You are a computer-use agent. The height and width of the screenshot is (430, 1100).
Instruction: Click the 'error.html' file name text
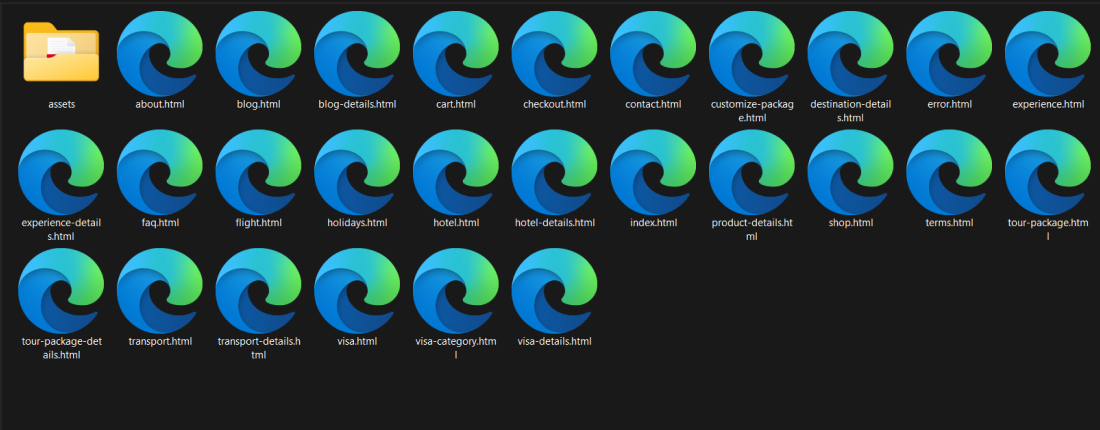click(x=949, y=105)
